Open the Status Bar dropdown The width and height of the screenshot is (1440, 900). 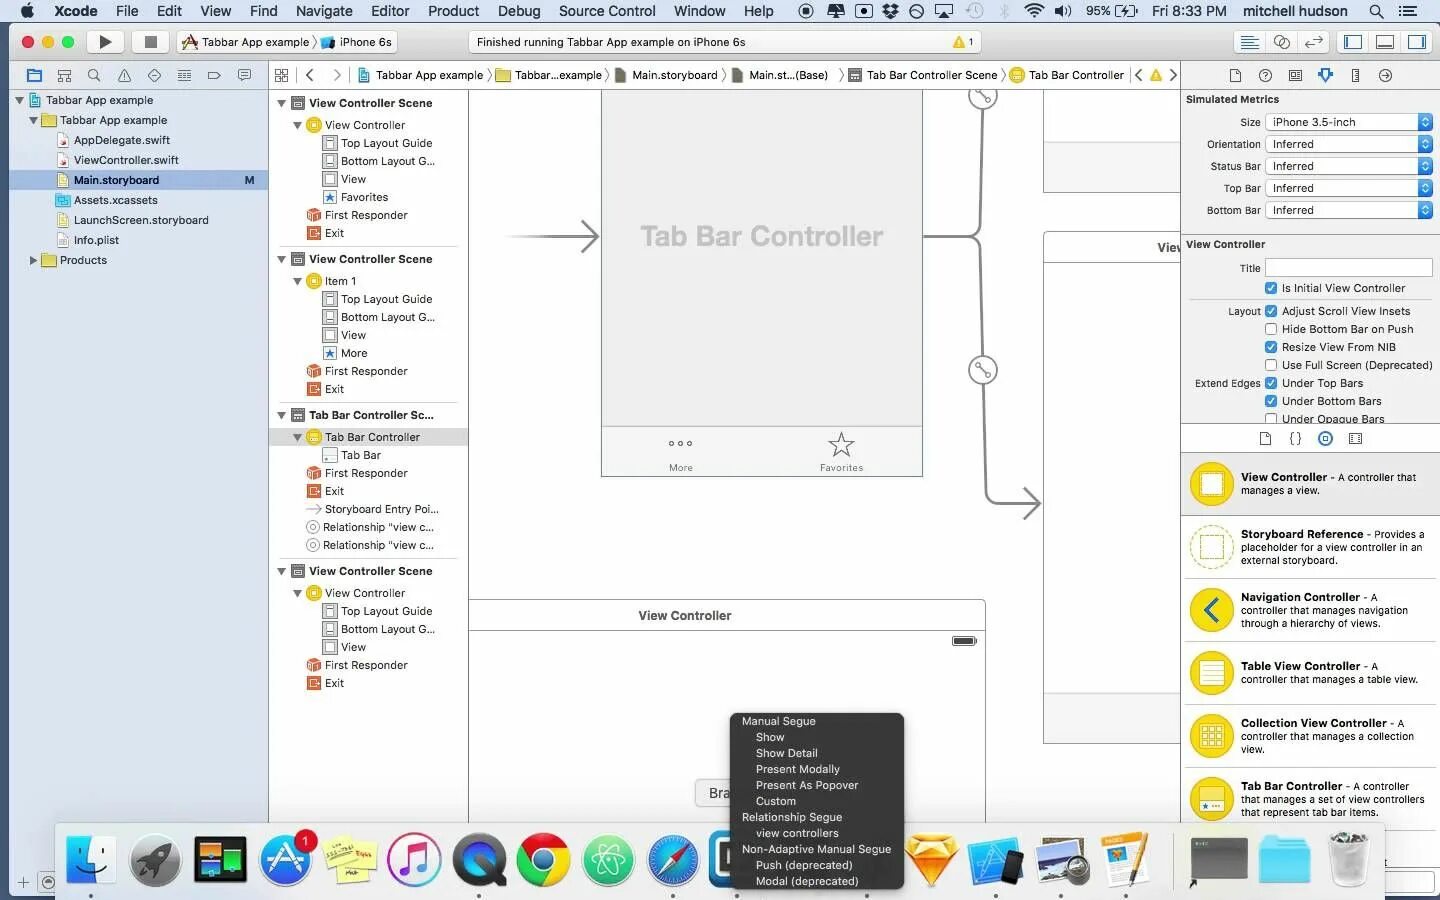tap(1349, 166)
